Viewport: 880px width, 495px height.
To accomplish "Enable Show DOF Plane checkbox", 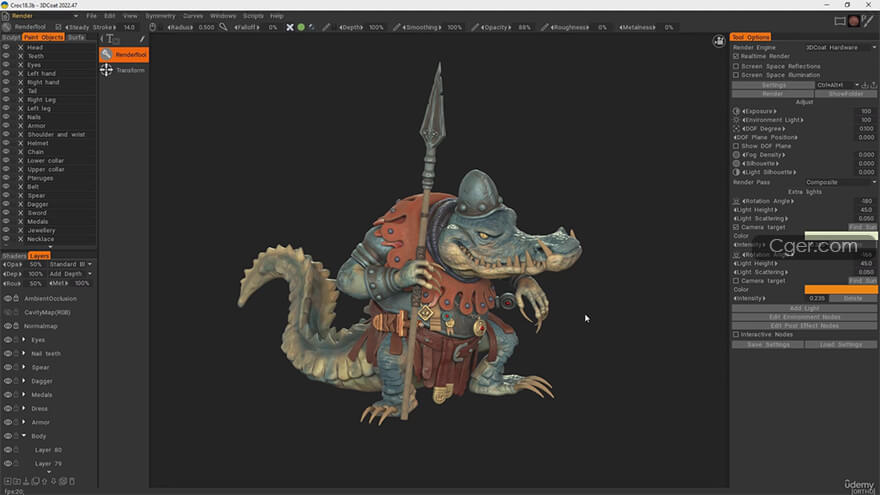I will (x=736, y=146).
